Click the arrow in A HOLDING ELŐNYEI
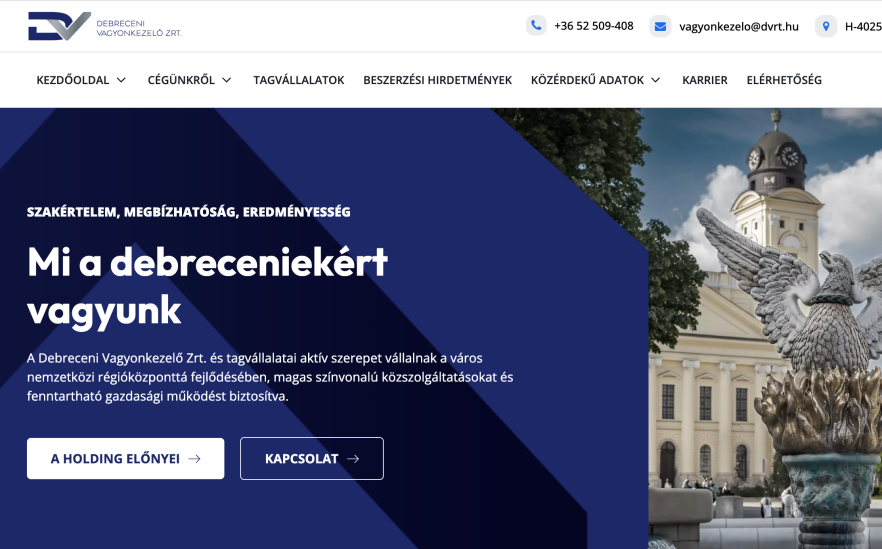The width and height of the screenshot is (882, 549). pos(195,459)
